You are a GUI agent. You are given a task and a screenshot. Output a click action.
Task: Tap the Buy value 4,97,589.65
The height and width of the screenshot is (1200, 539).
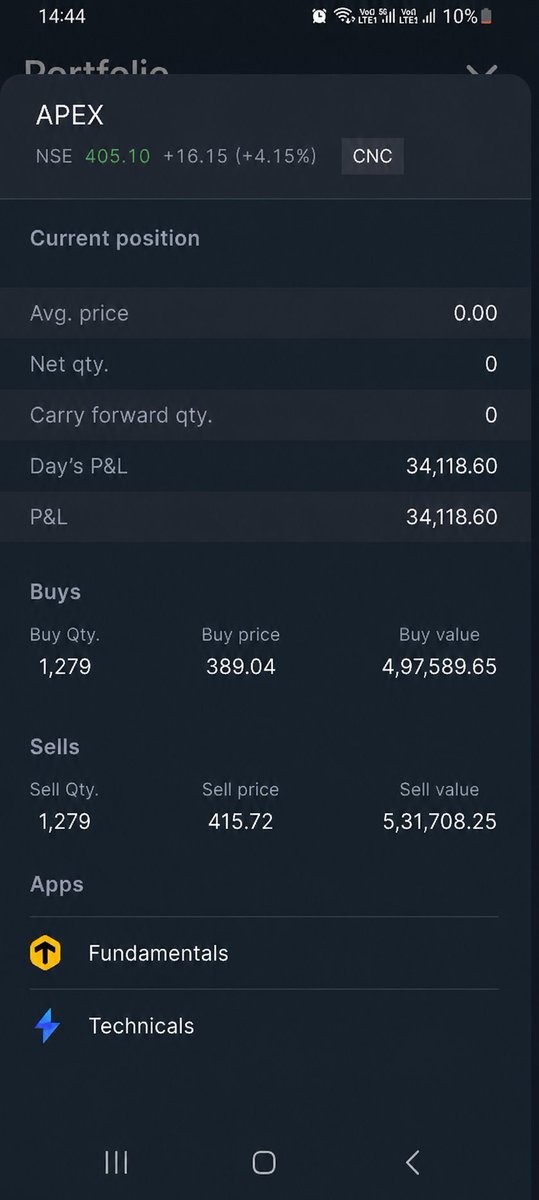(x=439, y=667)
